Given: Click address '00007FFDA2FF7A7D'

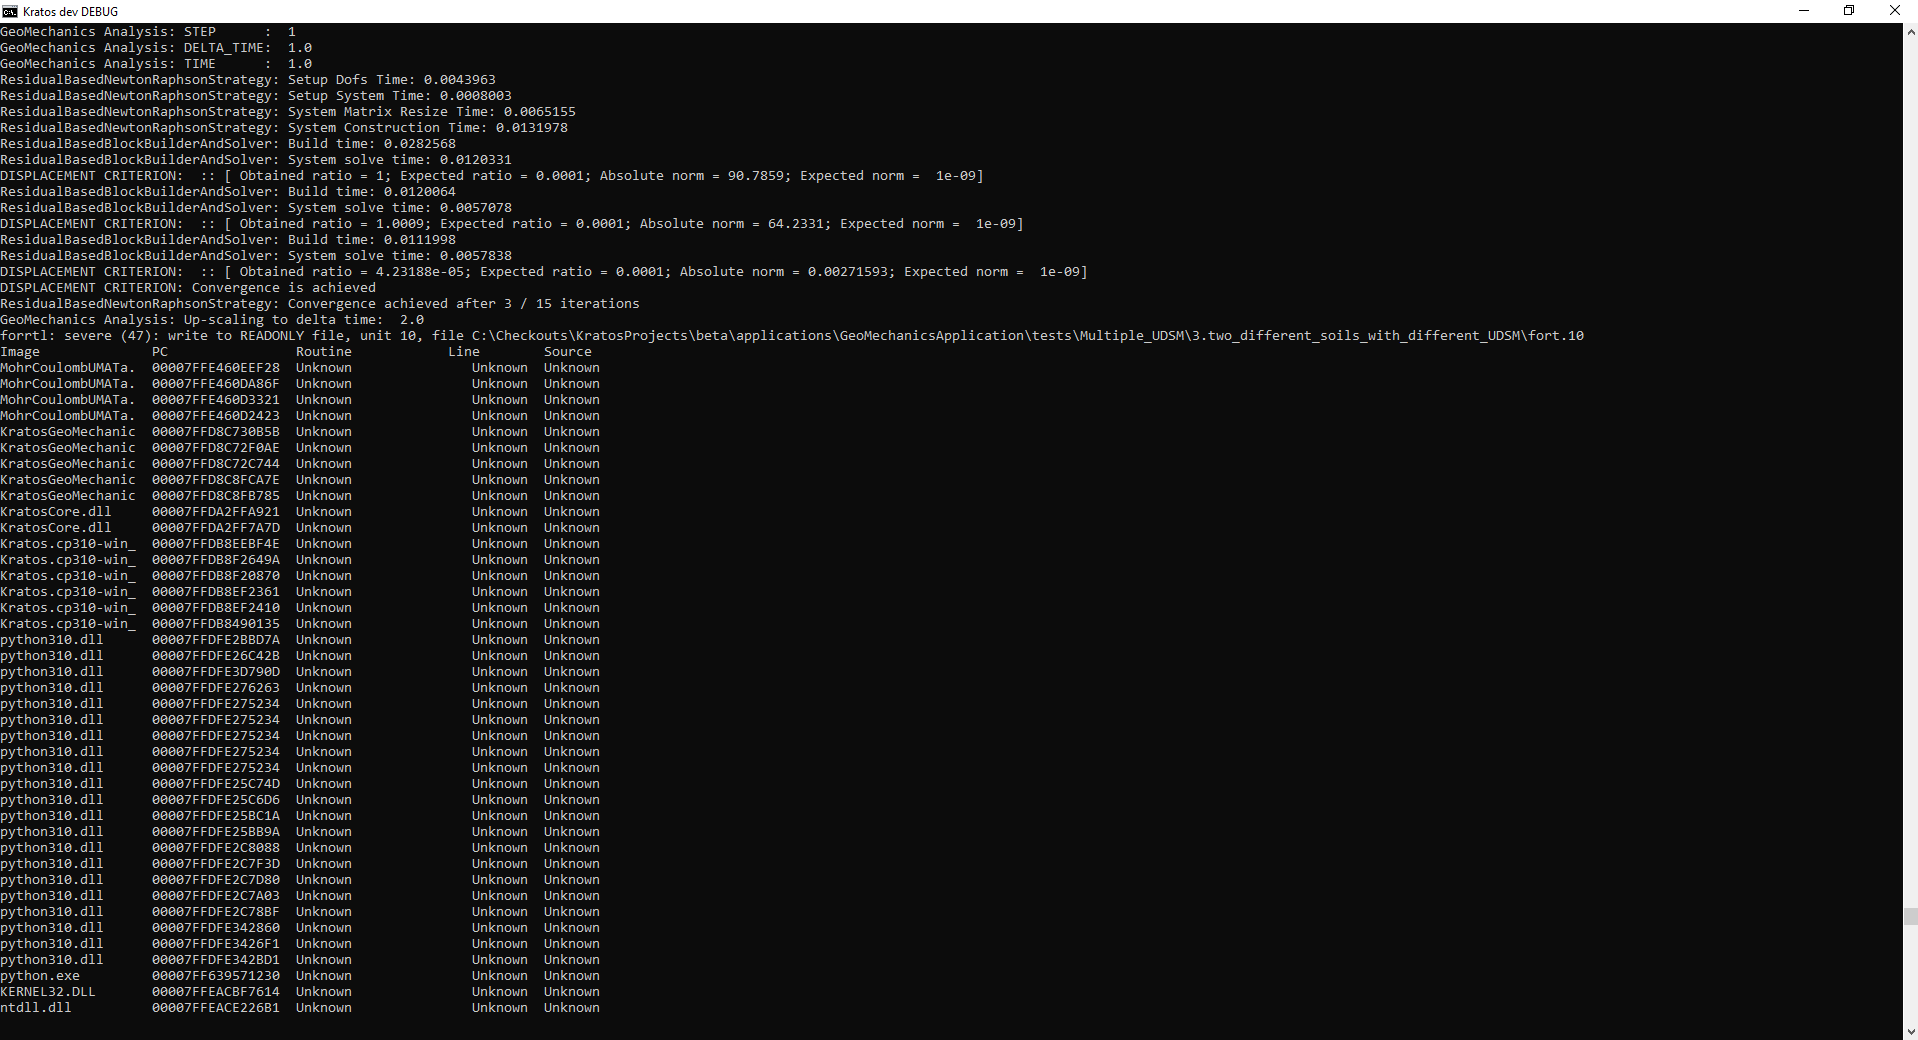Looking at the screenshot, I should [216, 528].
